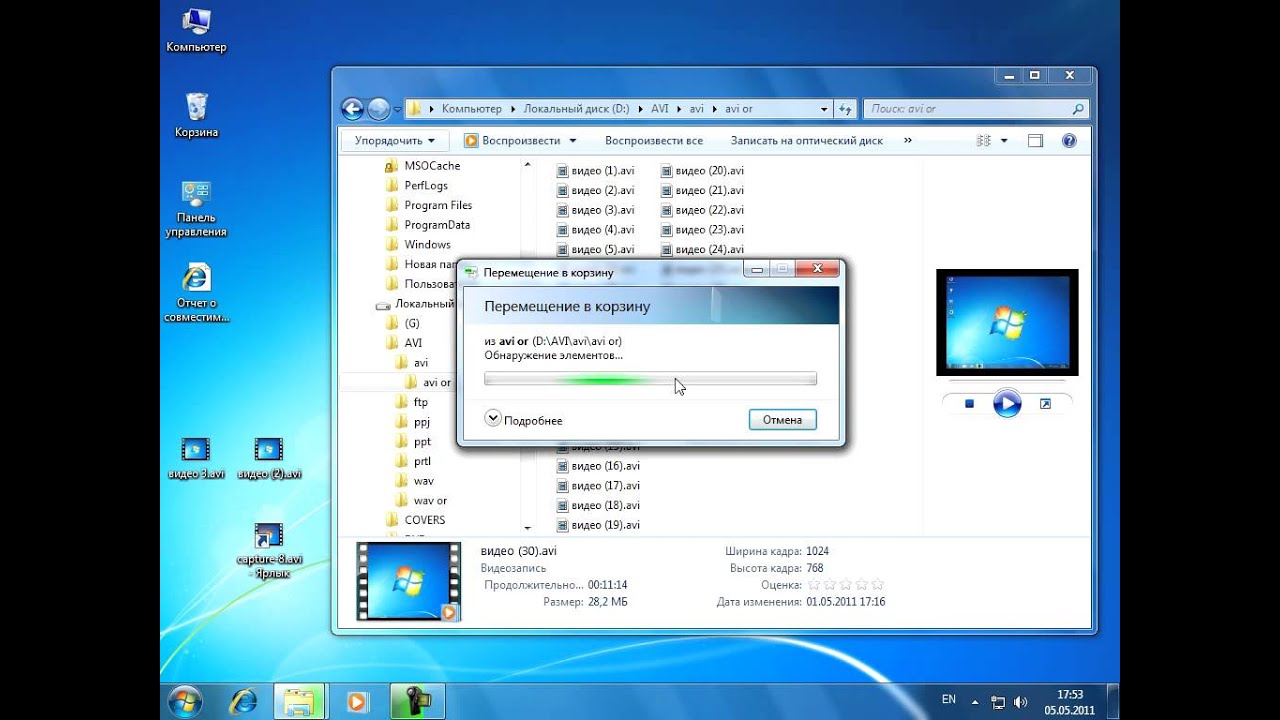Select the wav or folder in tree

430,500
